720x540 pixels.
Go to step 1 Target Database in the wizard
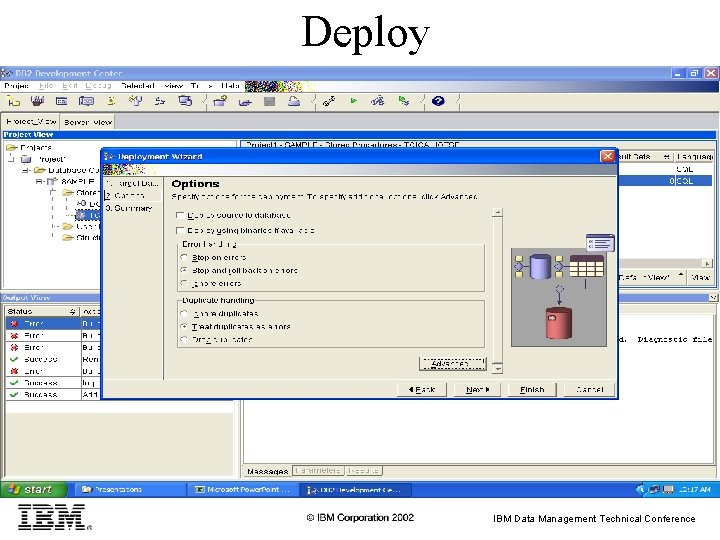pos(132,183)
